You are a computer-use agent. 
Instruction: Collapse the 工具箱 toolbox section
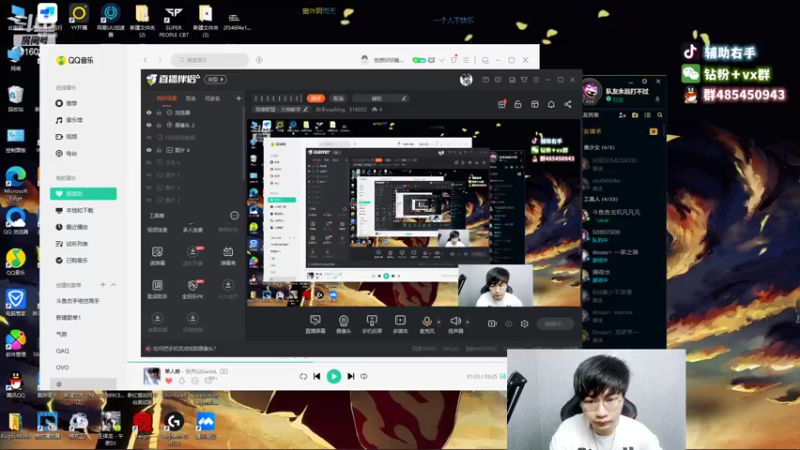pos(234,215)
